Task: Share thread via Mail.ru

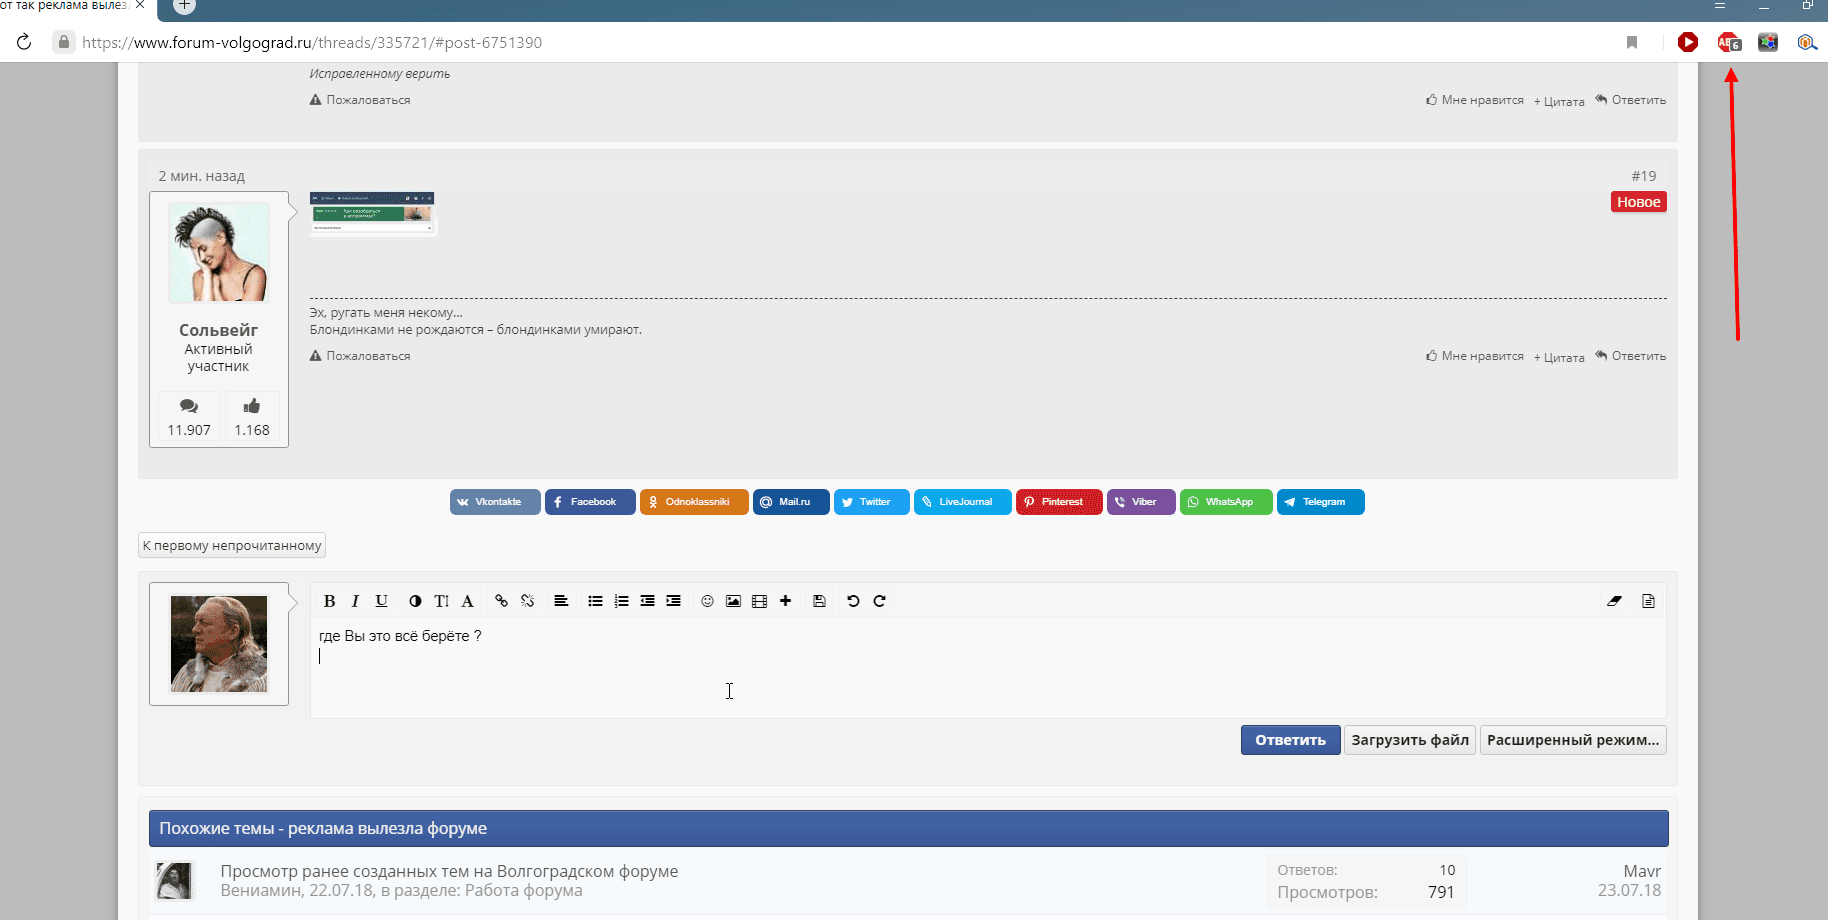Action: point(791,502)
